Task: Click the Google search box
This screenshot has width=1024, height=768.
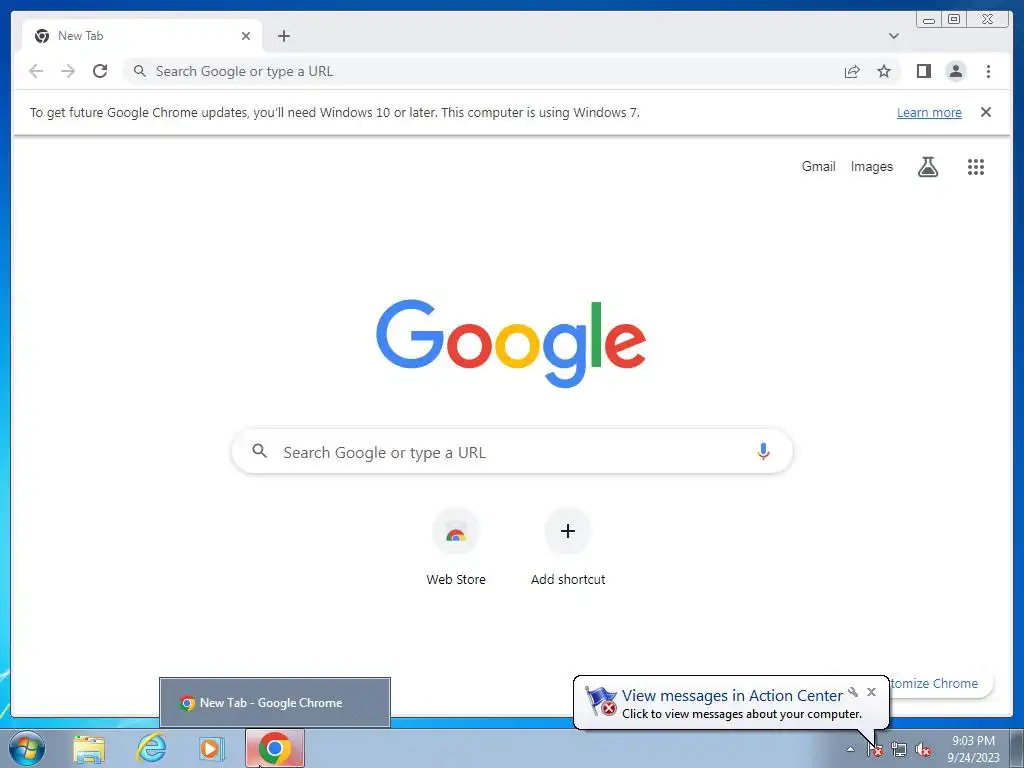Action: pos(512,451)
